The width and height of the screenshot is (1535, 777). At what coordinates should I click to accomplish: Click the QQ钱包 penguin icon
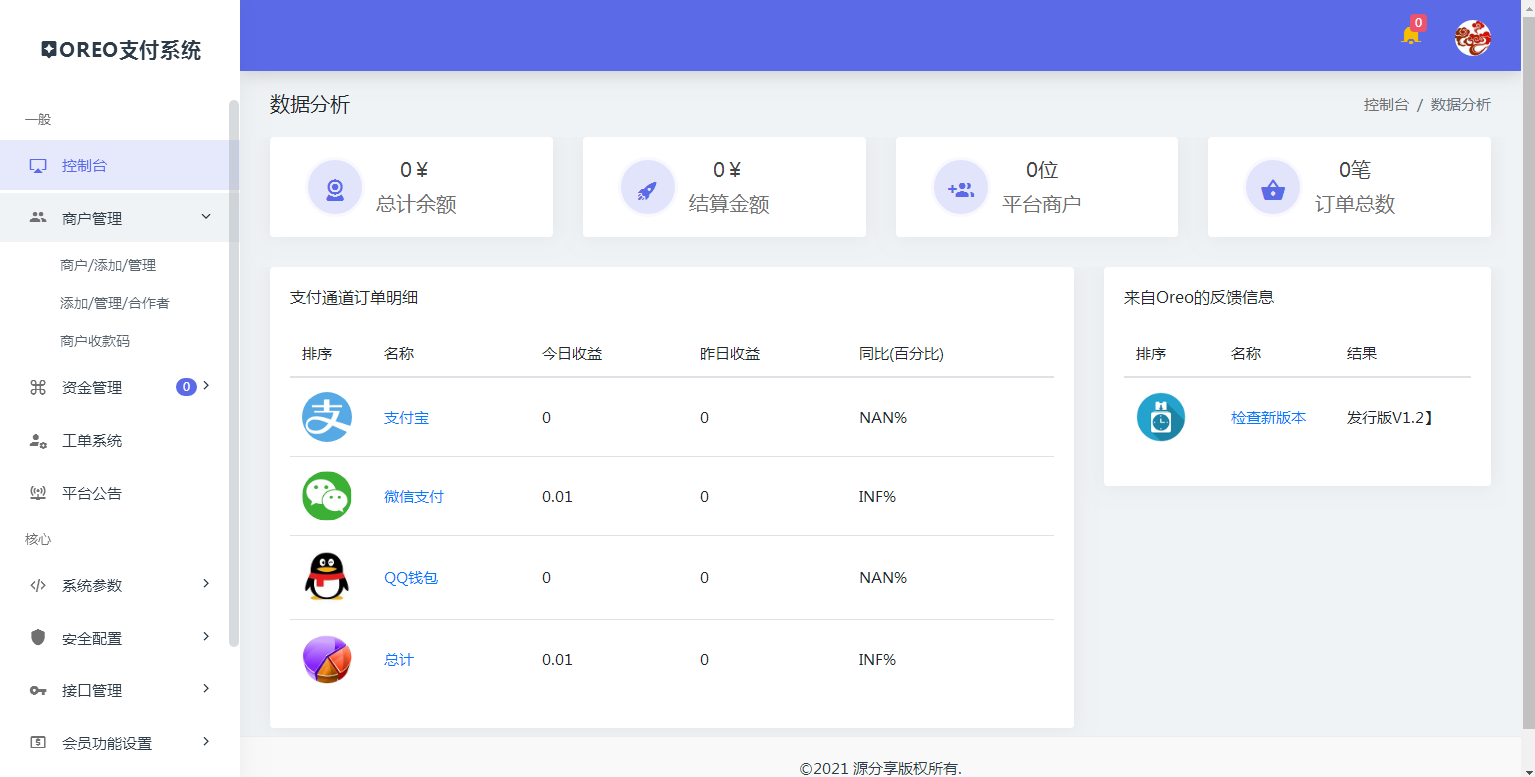click(x=326, y=577)
